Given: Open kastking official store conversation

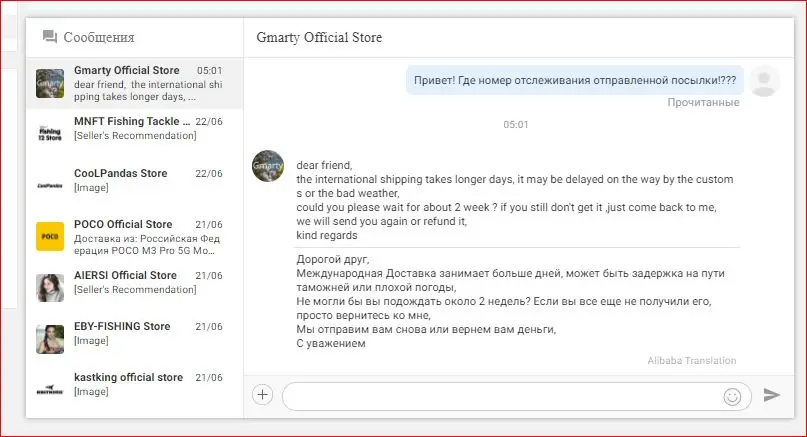Looking at the screenshot, I should coord(134,390).
